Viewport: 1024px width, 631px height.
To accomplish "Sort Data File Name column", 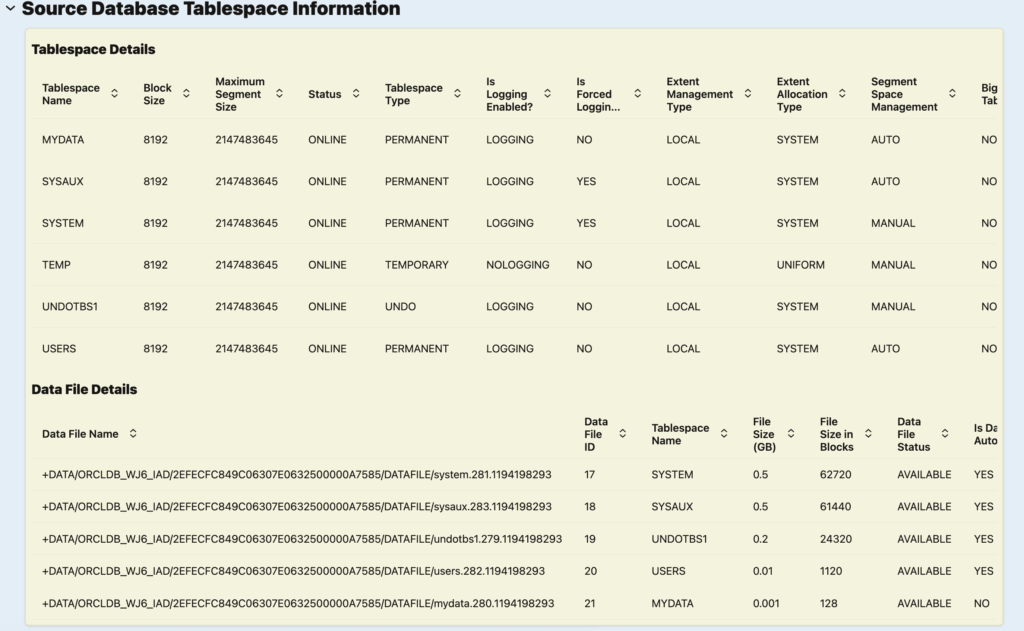I will pos(133,434).
